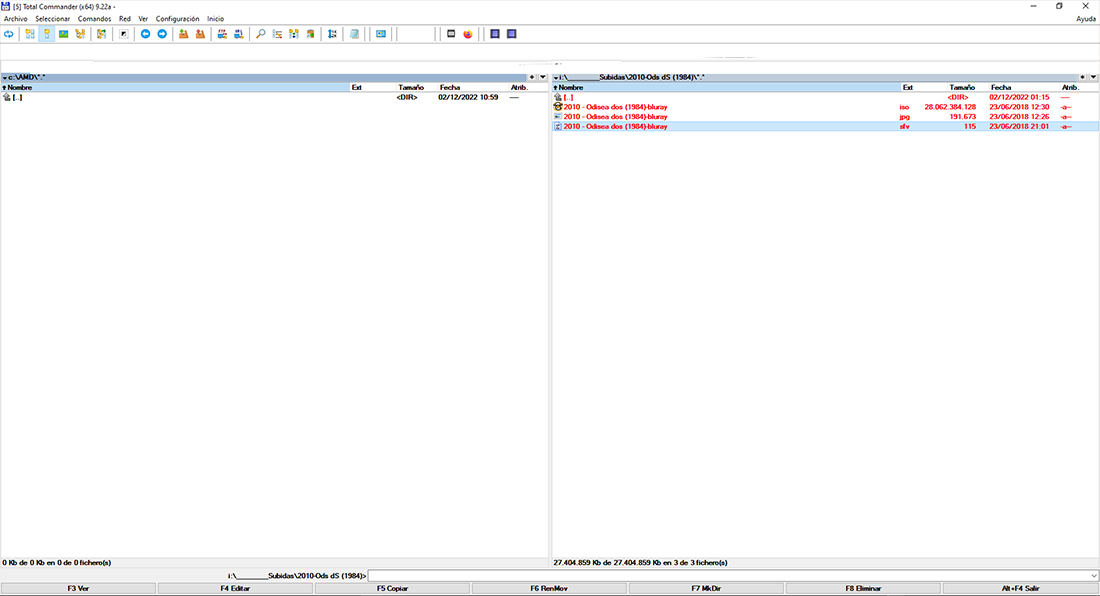
Task: Go forward using the blue right arrow
Action: tap(162, 34)
